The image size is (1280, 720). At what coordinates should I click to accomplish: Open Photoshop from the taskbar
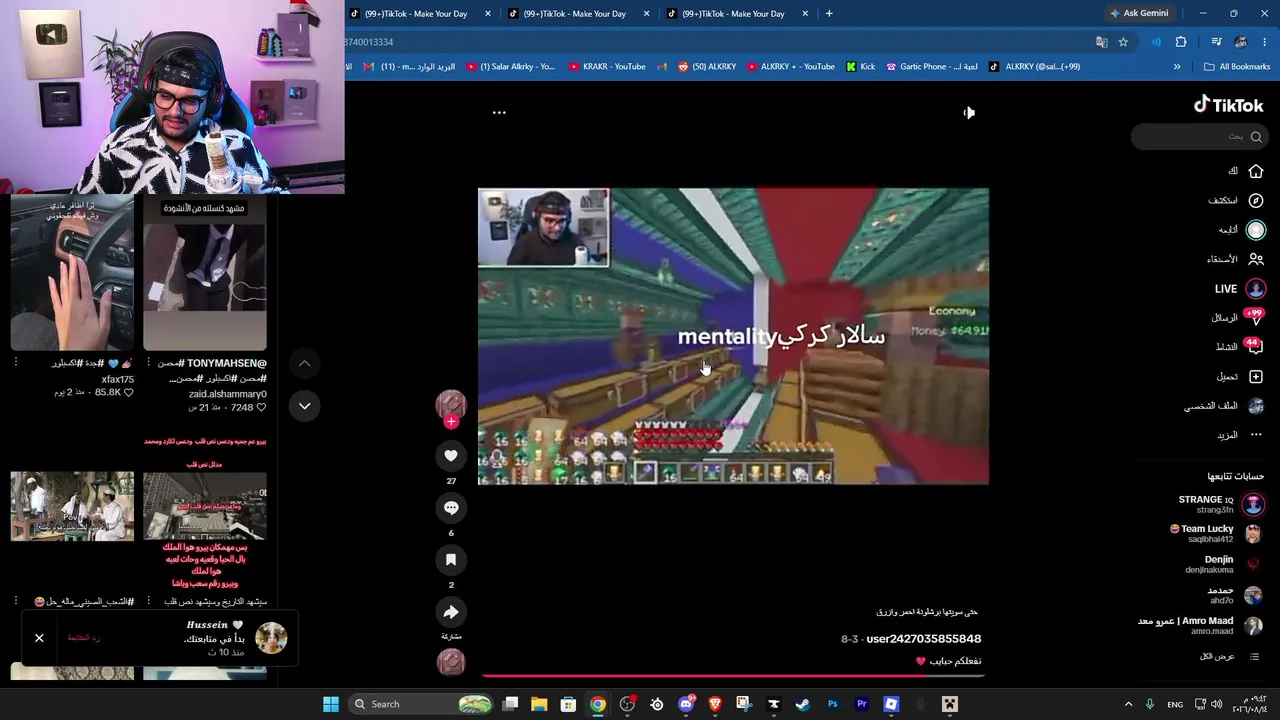tap(832, 704)
